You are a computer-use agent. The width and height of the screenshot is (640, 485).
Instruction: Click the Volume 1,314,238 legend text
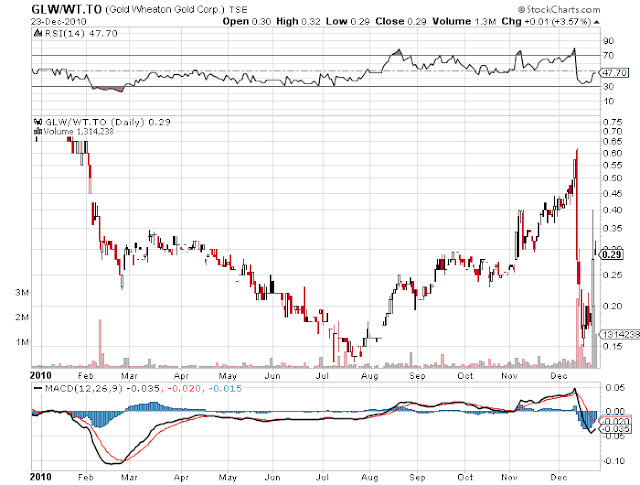pyautogui.click(x=78, y=131)
